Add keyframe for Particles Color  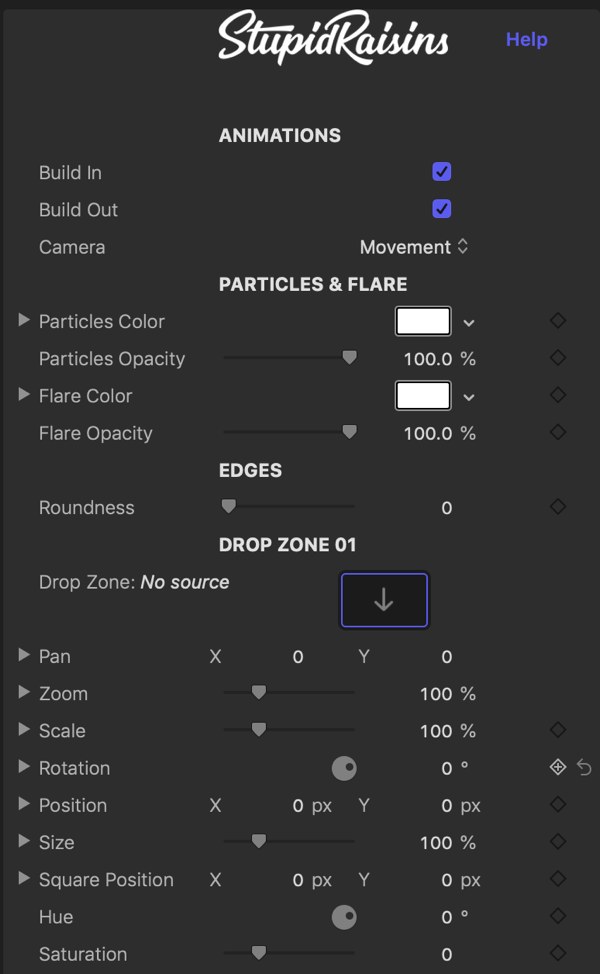pos(558,321)
